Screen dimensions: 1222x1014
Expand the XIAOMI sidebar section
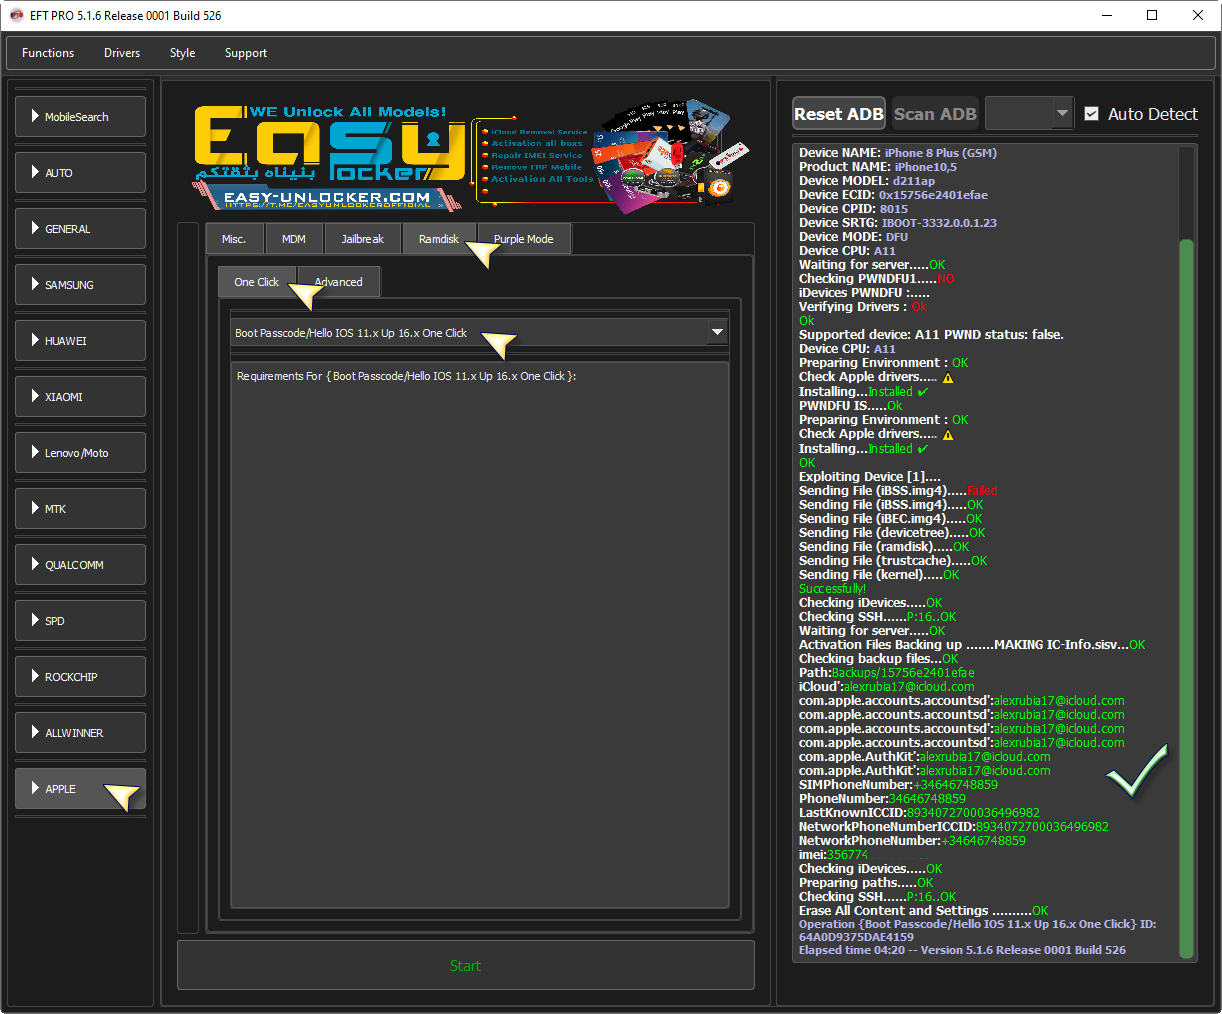(x=81, y=397)
